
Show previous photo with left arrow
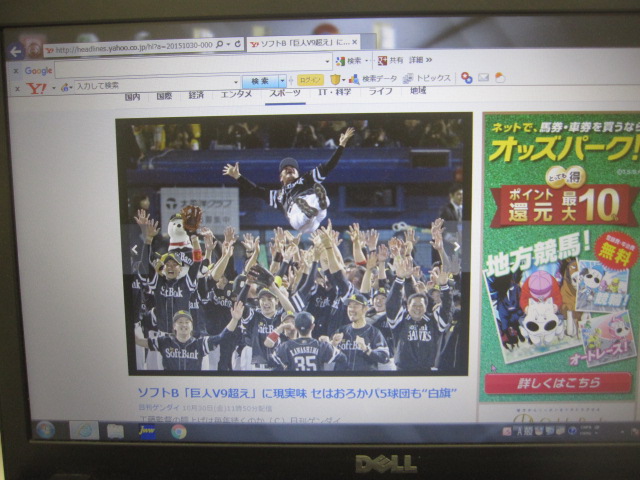tap(135, 248)
